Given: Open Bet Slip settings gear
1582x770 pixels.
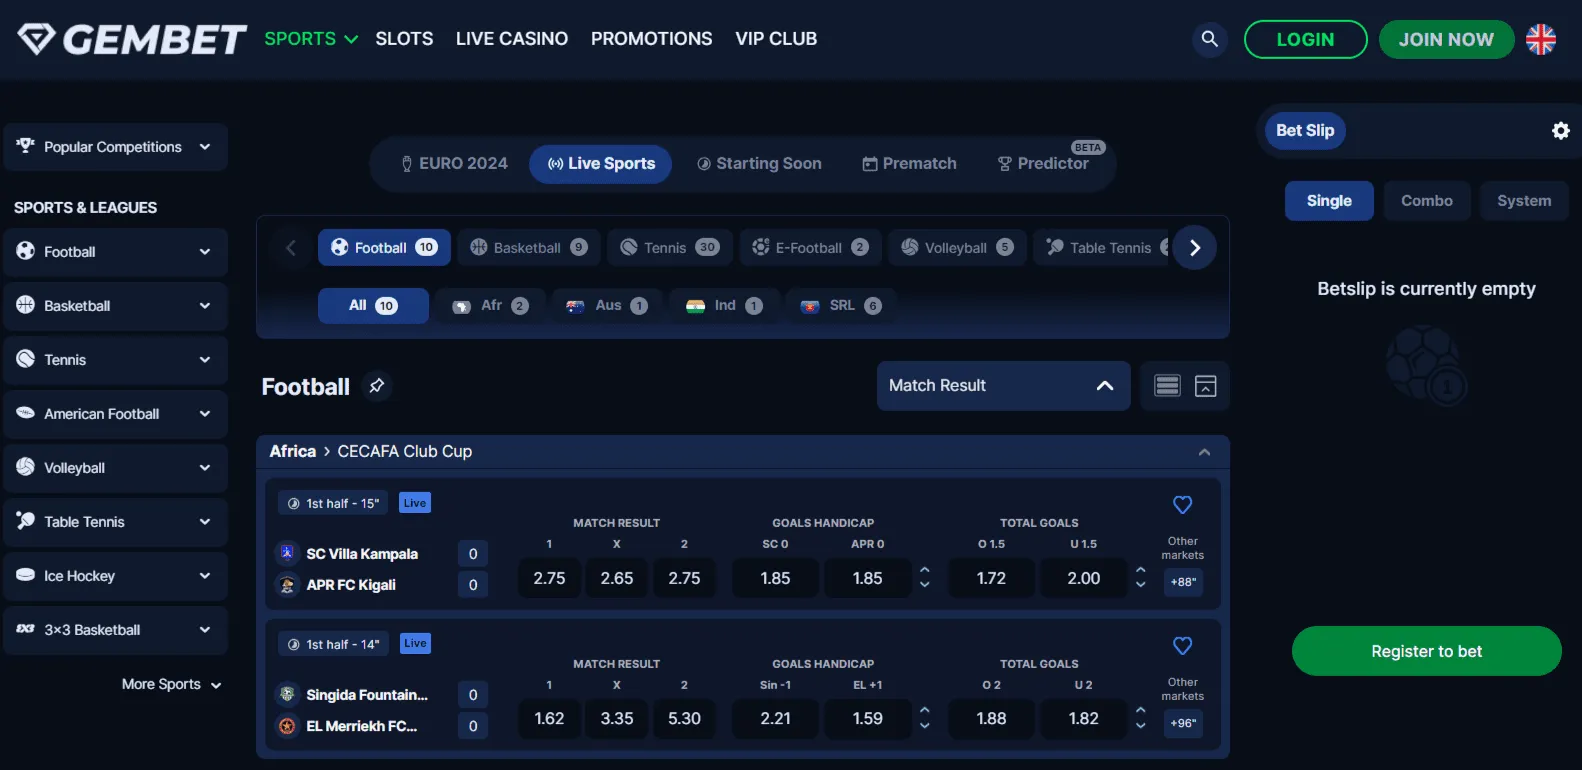Looking at the screenshot, I should coord(1560,131).
